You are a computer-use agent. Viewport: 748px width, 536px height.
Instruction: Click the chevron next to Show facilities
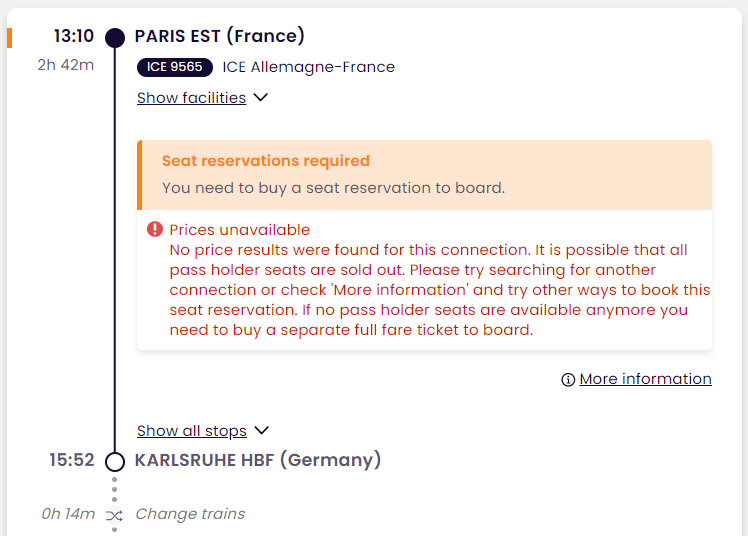(x=260, y=97)
